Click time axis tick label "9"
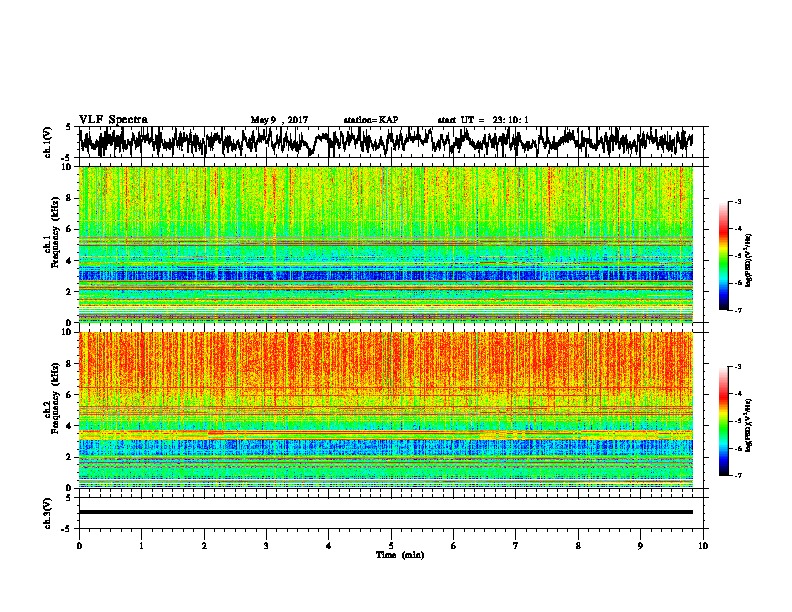Screen dimensions: 792x612 (x=640, y=546)
